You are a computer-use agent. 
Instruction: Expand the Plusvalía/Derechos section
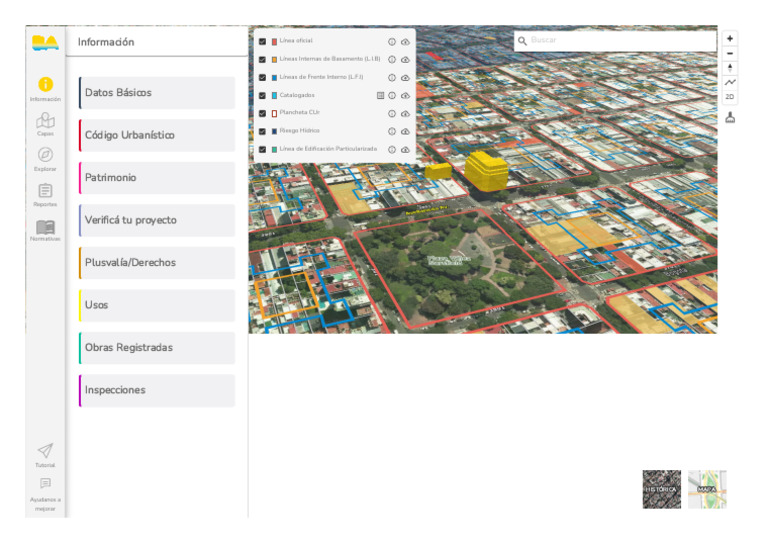click(157, 262)
